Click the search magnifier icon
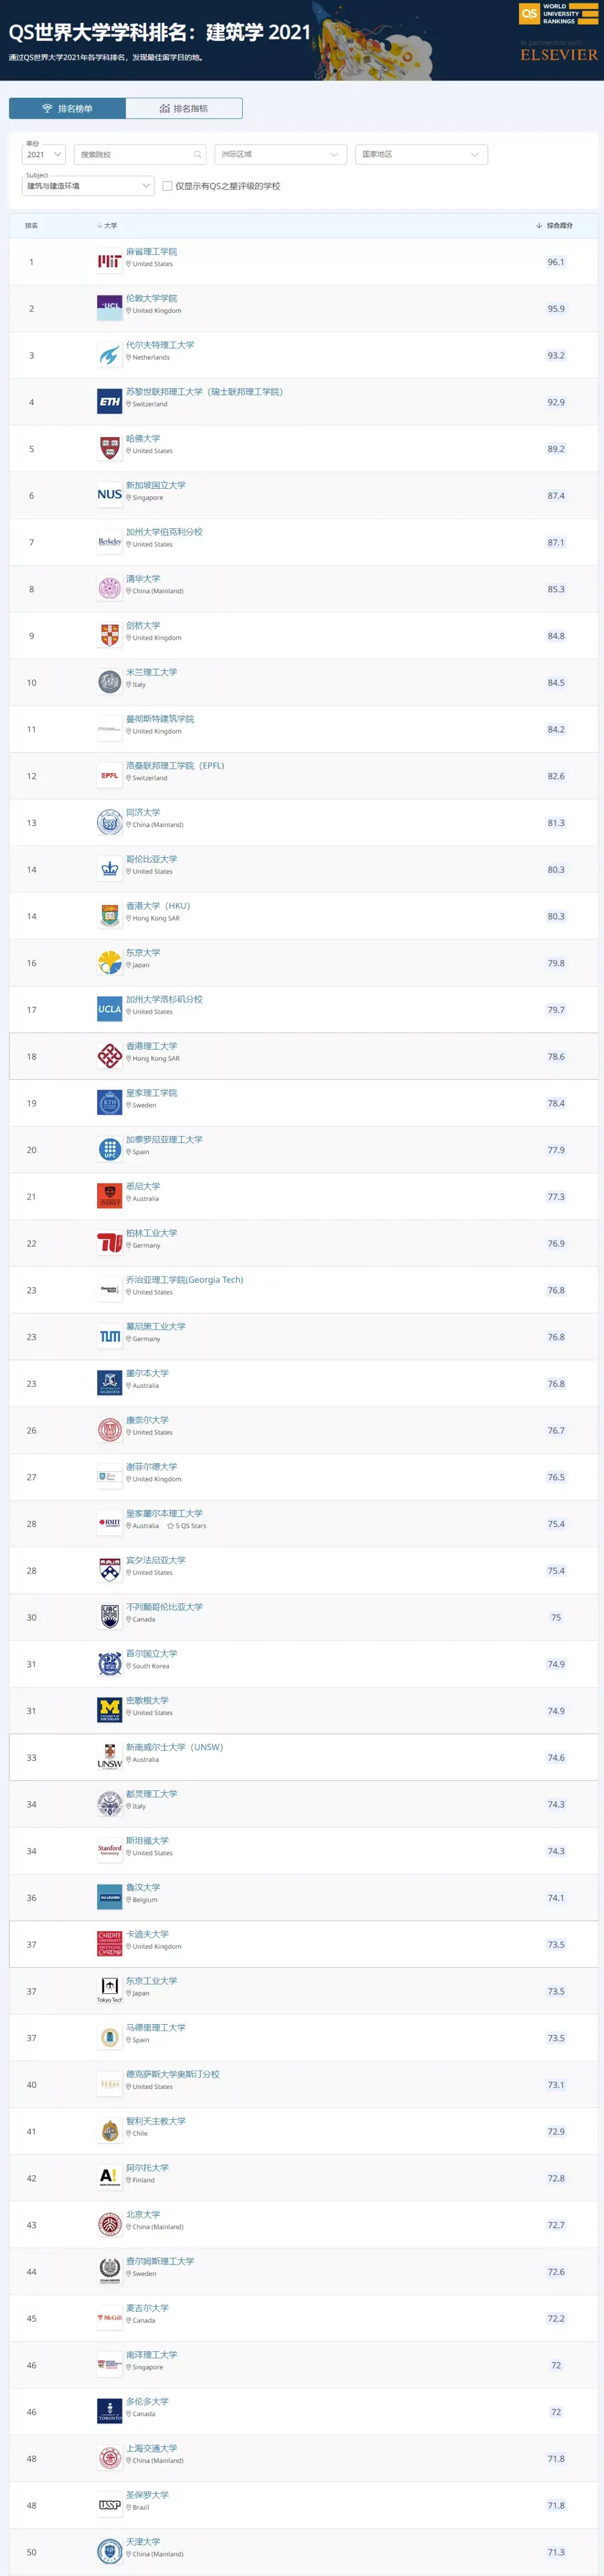The height and width of the screenshot is (2576, 604). point(198,155)
